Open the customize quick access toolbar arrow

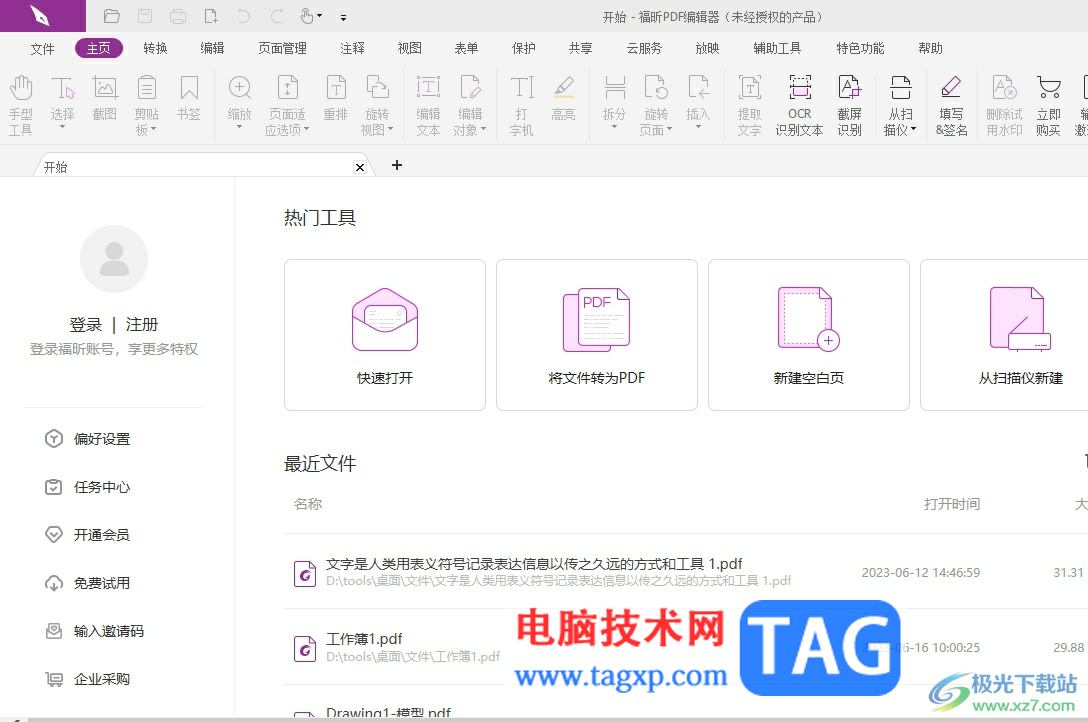[343, 17]
